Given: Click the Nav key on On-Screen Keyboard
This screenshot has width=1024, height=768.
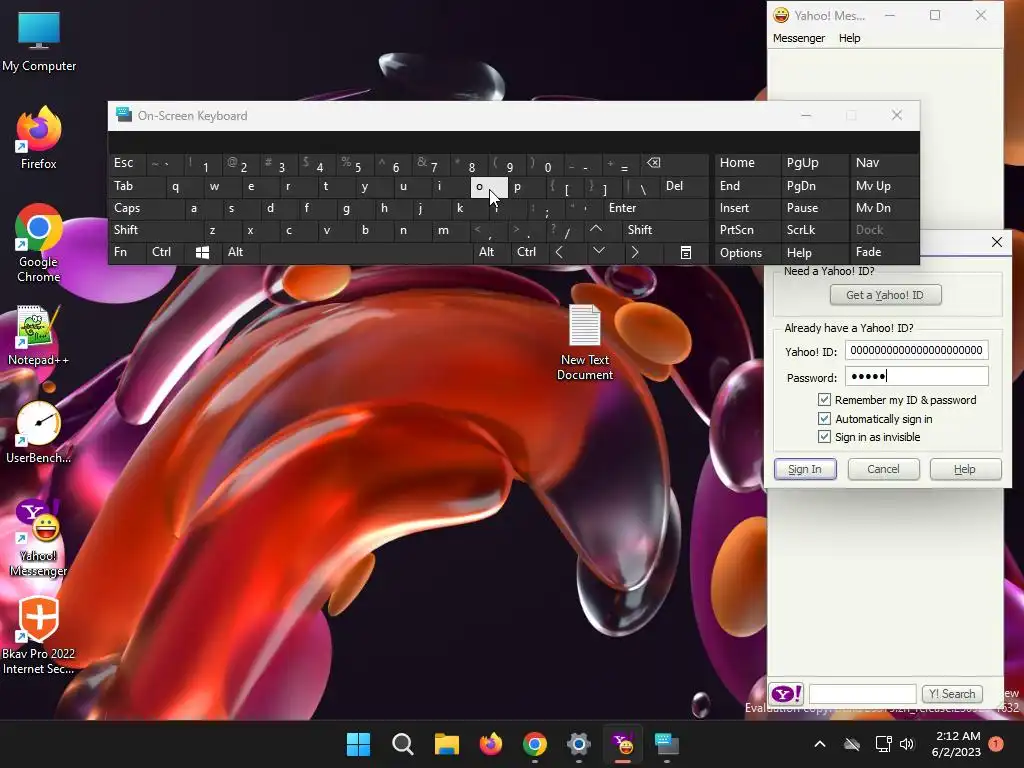Looking at the screenshot, I should (884, 163).
